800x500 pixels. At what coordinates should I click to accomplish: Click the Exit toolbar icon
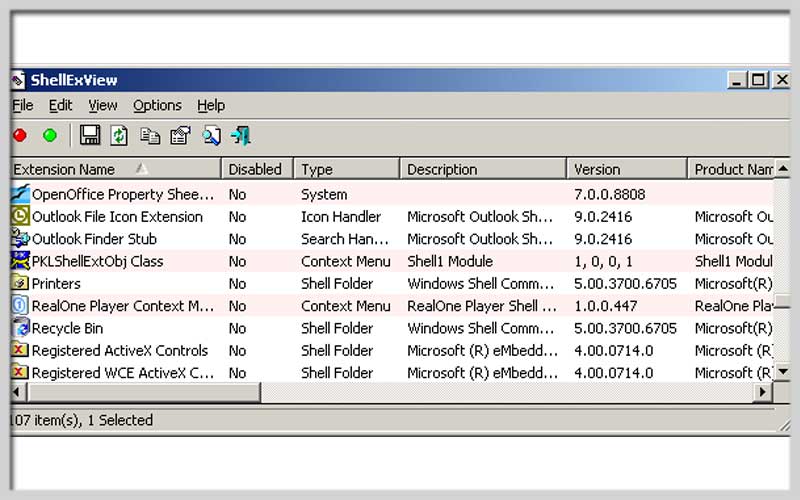241,136
